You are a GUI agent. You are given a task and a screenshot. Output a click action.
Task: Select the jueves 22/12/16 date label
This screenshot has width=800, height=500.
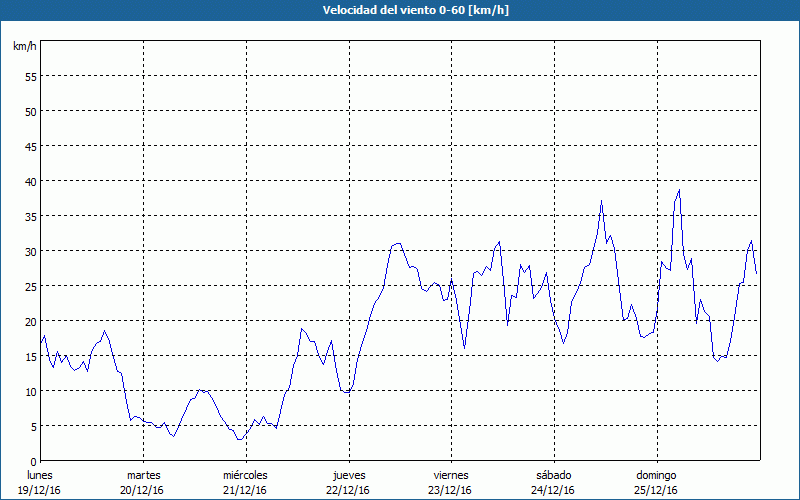click(x=348, y=482)
